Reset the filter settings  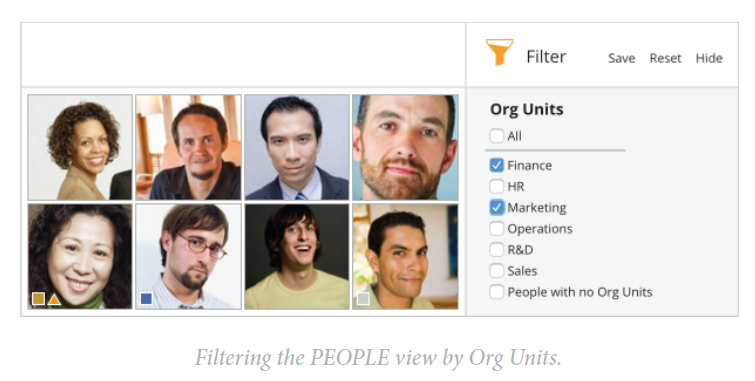[x=665, y=58]
